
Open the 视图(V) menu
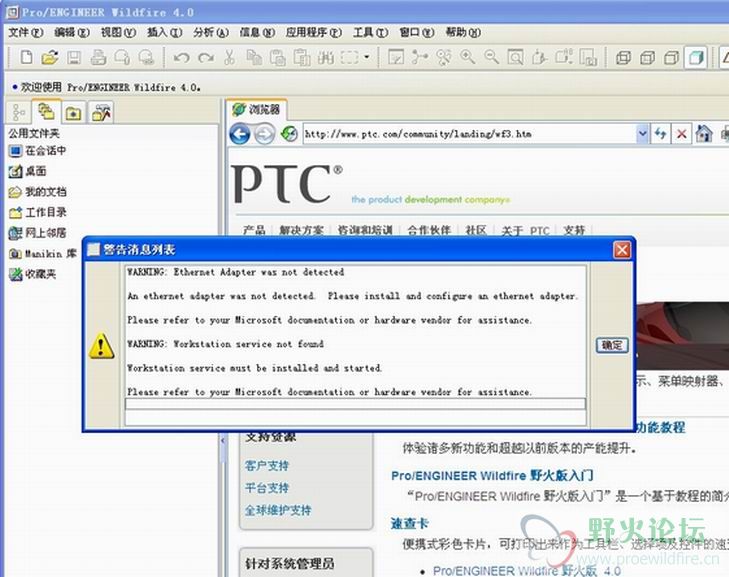tap(118, 32)
